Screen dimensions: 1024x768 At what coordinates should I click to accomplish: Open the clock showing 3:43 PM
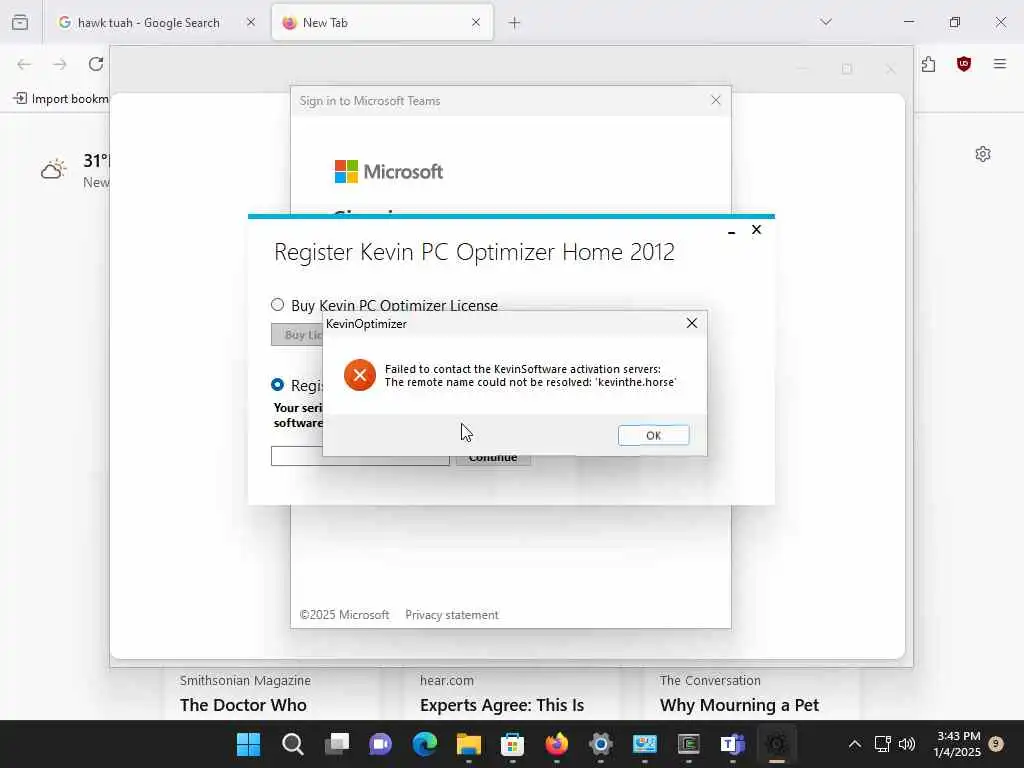pos(957,744)
